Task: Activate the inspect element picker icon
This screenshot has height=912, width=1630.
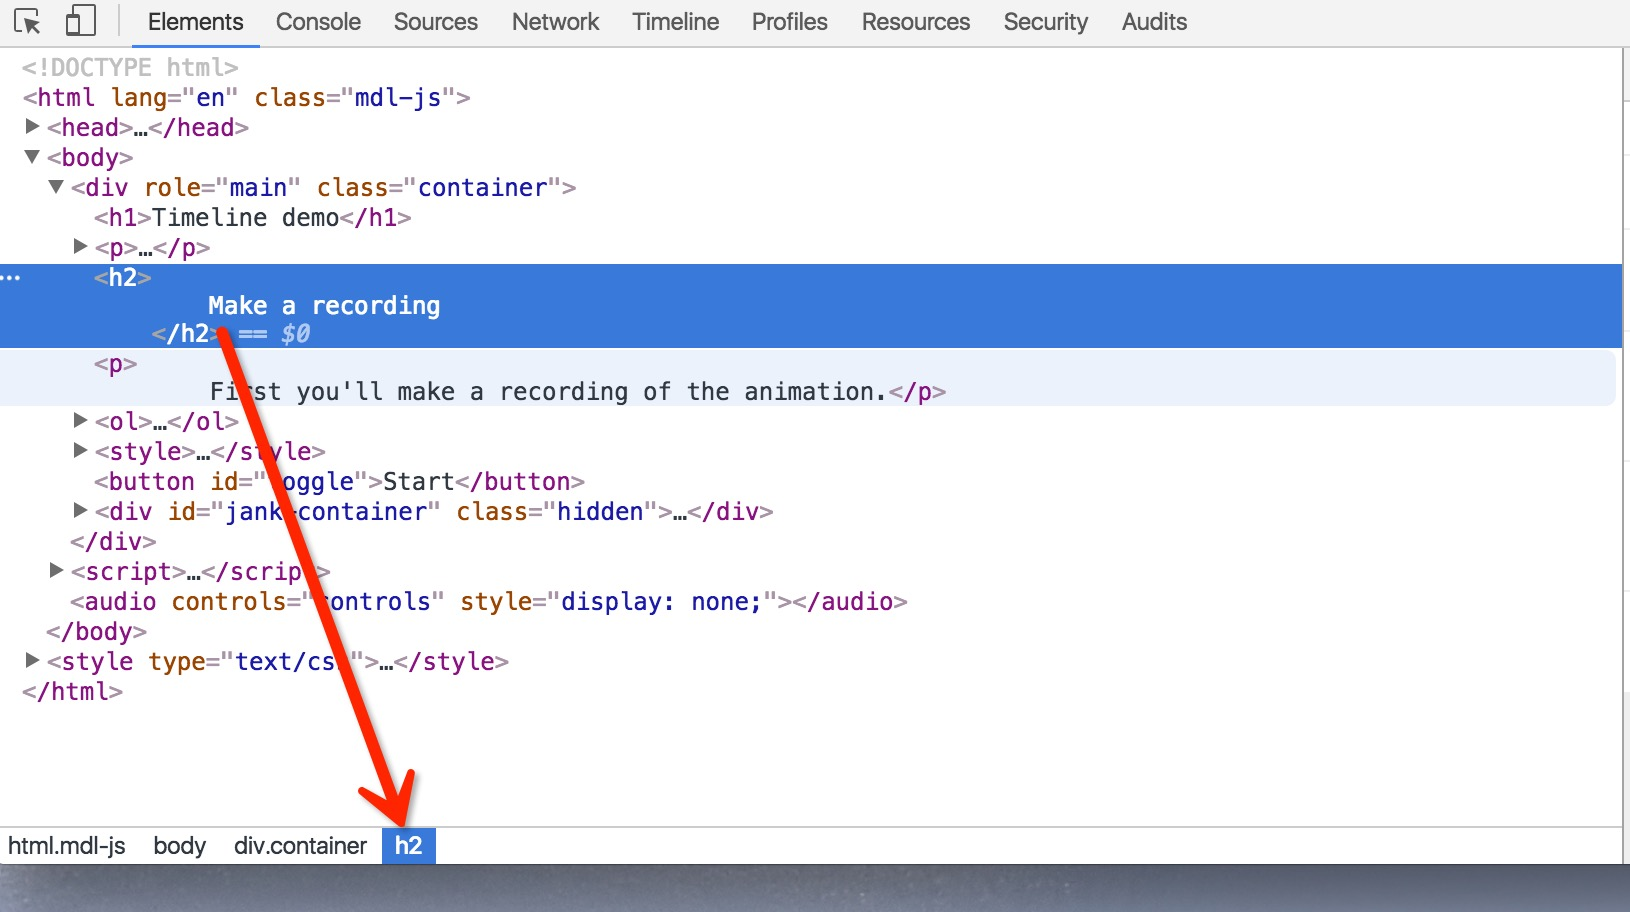Action: pos(27,21)
